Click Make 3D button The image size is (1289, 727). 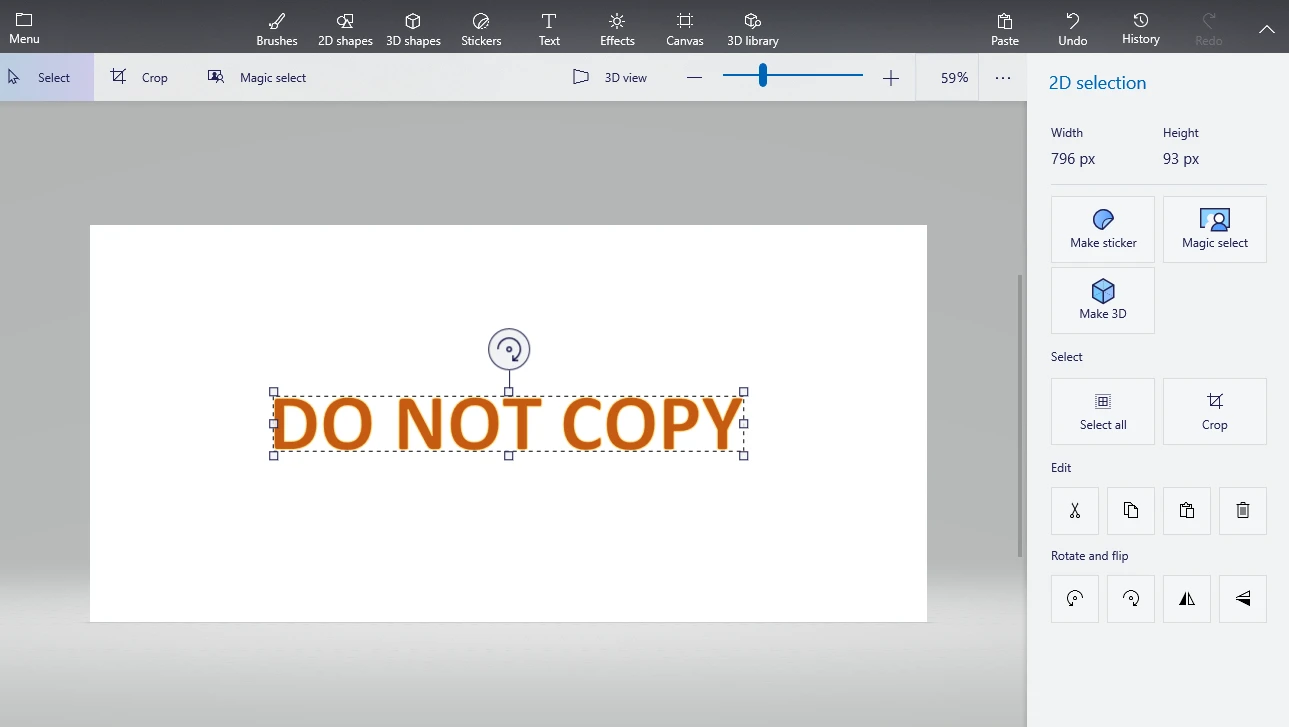1103,300
